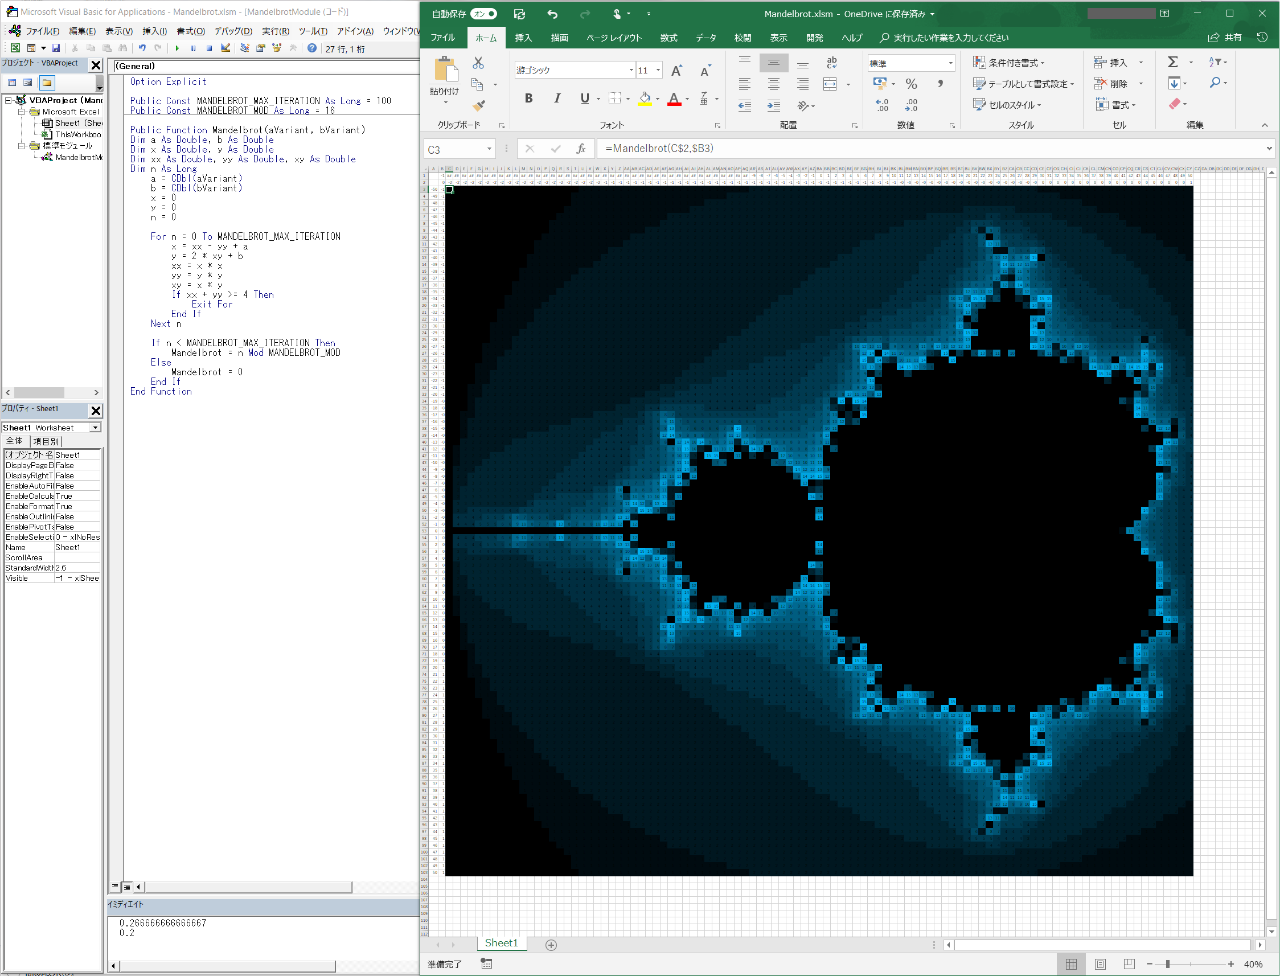Click the zoom slider in status bar
The height and width of the screenshot is (976, 1280).
[x=1168, y=964]
